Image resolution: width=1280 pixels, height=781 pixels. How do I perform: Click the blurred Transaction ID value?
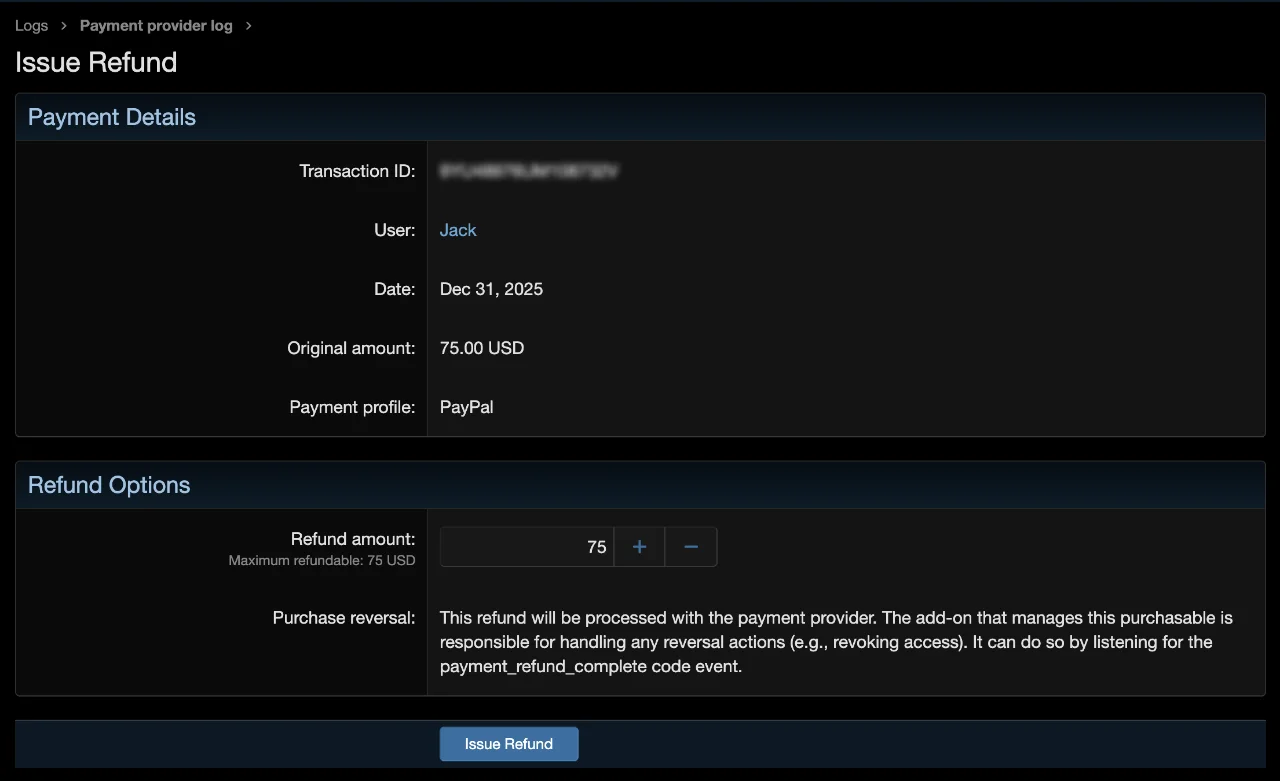(x=528, y=172)
